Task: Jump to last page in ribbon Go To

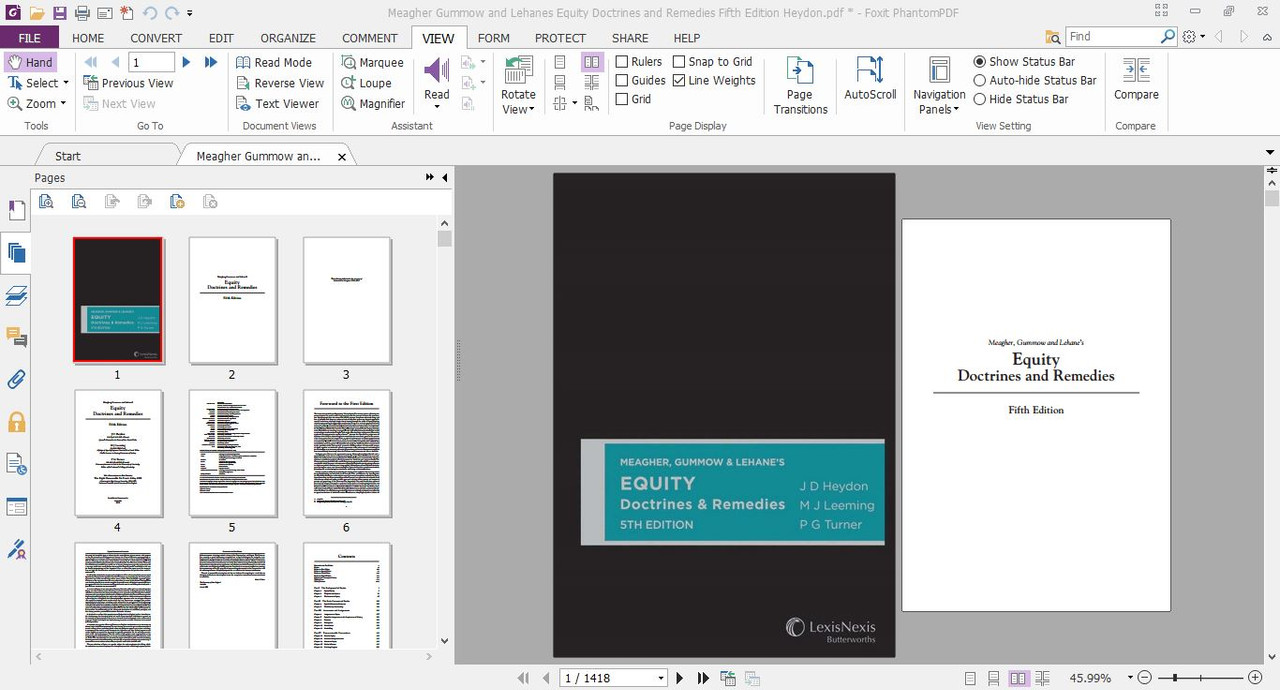Action: (211, 62)
